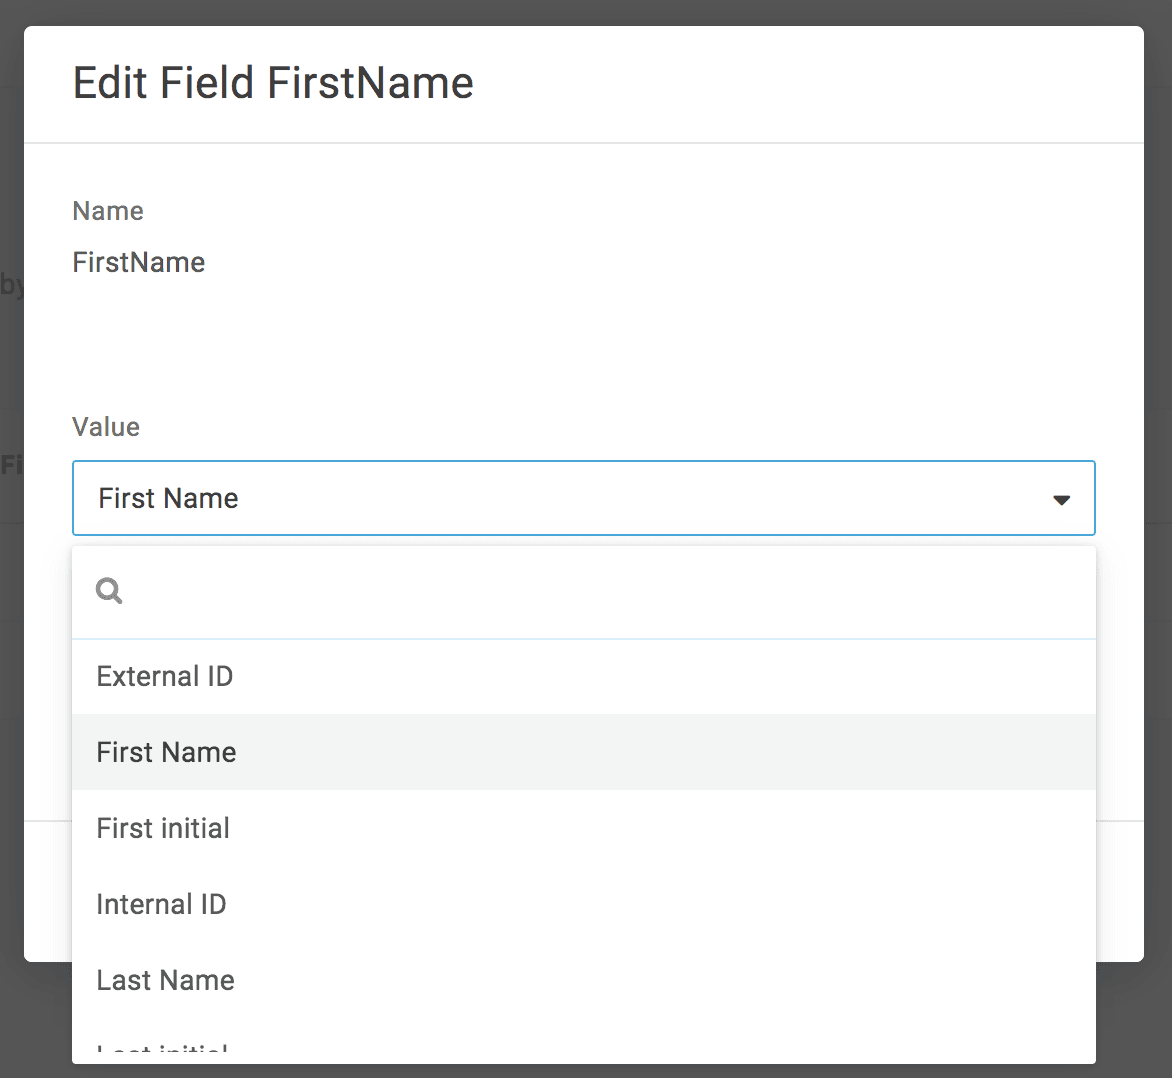
Task: Select the partially visible Last initial option
Action: 163,1051
